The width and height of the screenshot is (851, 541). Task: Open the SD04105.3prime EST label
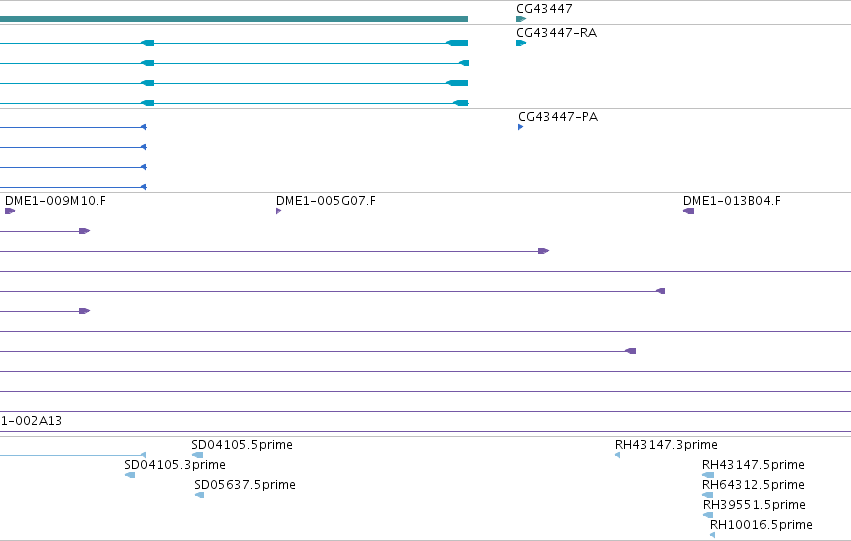pos(175,464)
